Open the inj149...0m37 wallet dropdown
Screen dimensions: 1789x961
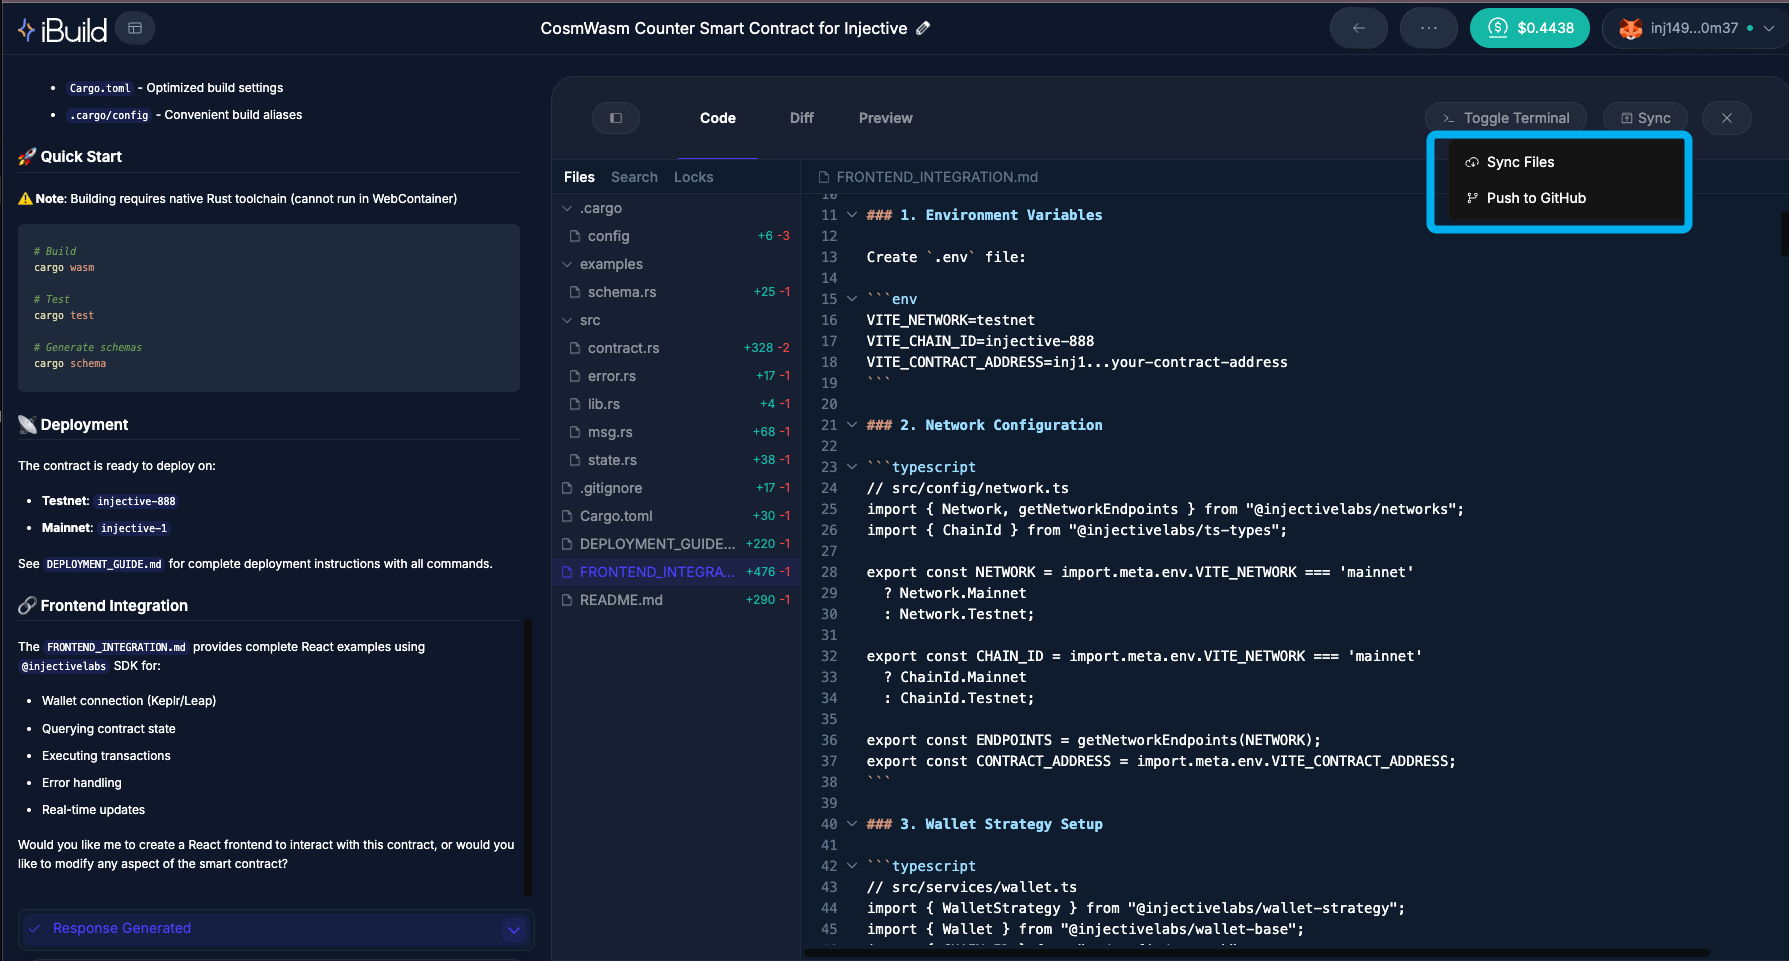pos(1695,28)
